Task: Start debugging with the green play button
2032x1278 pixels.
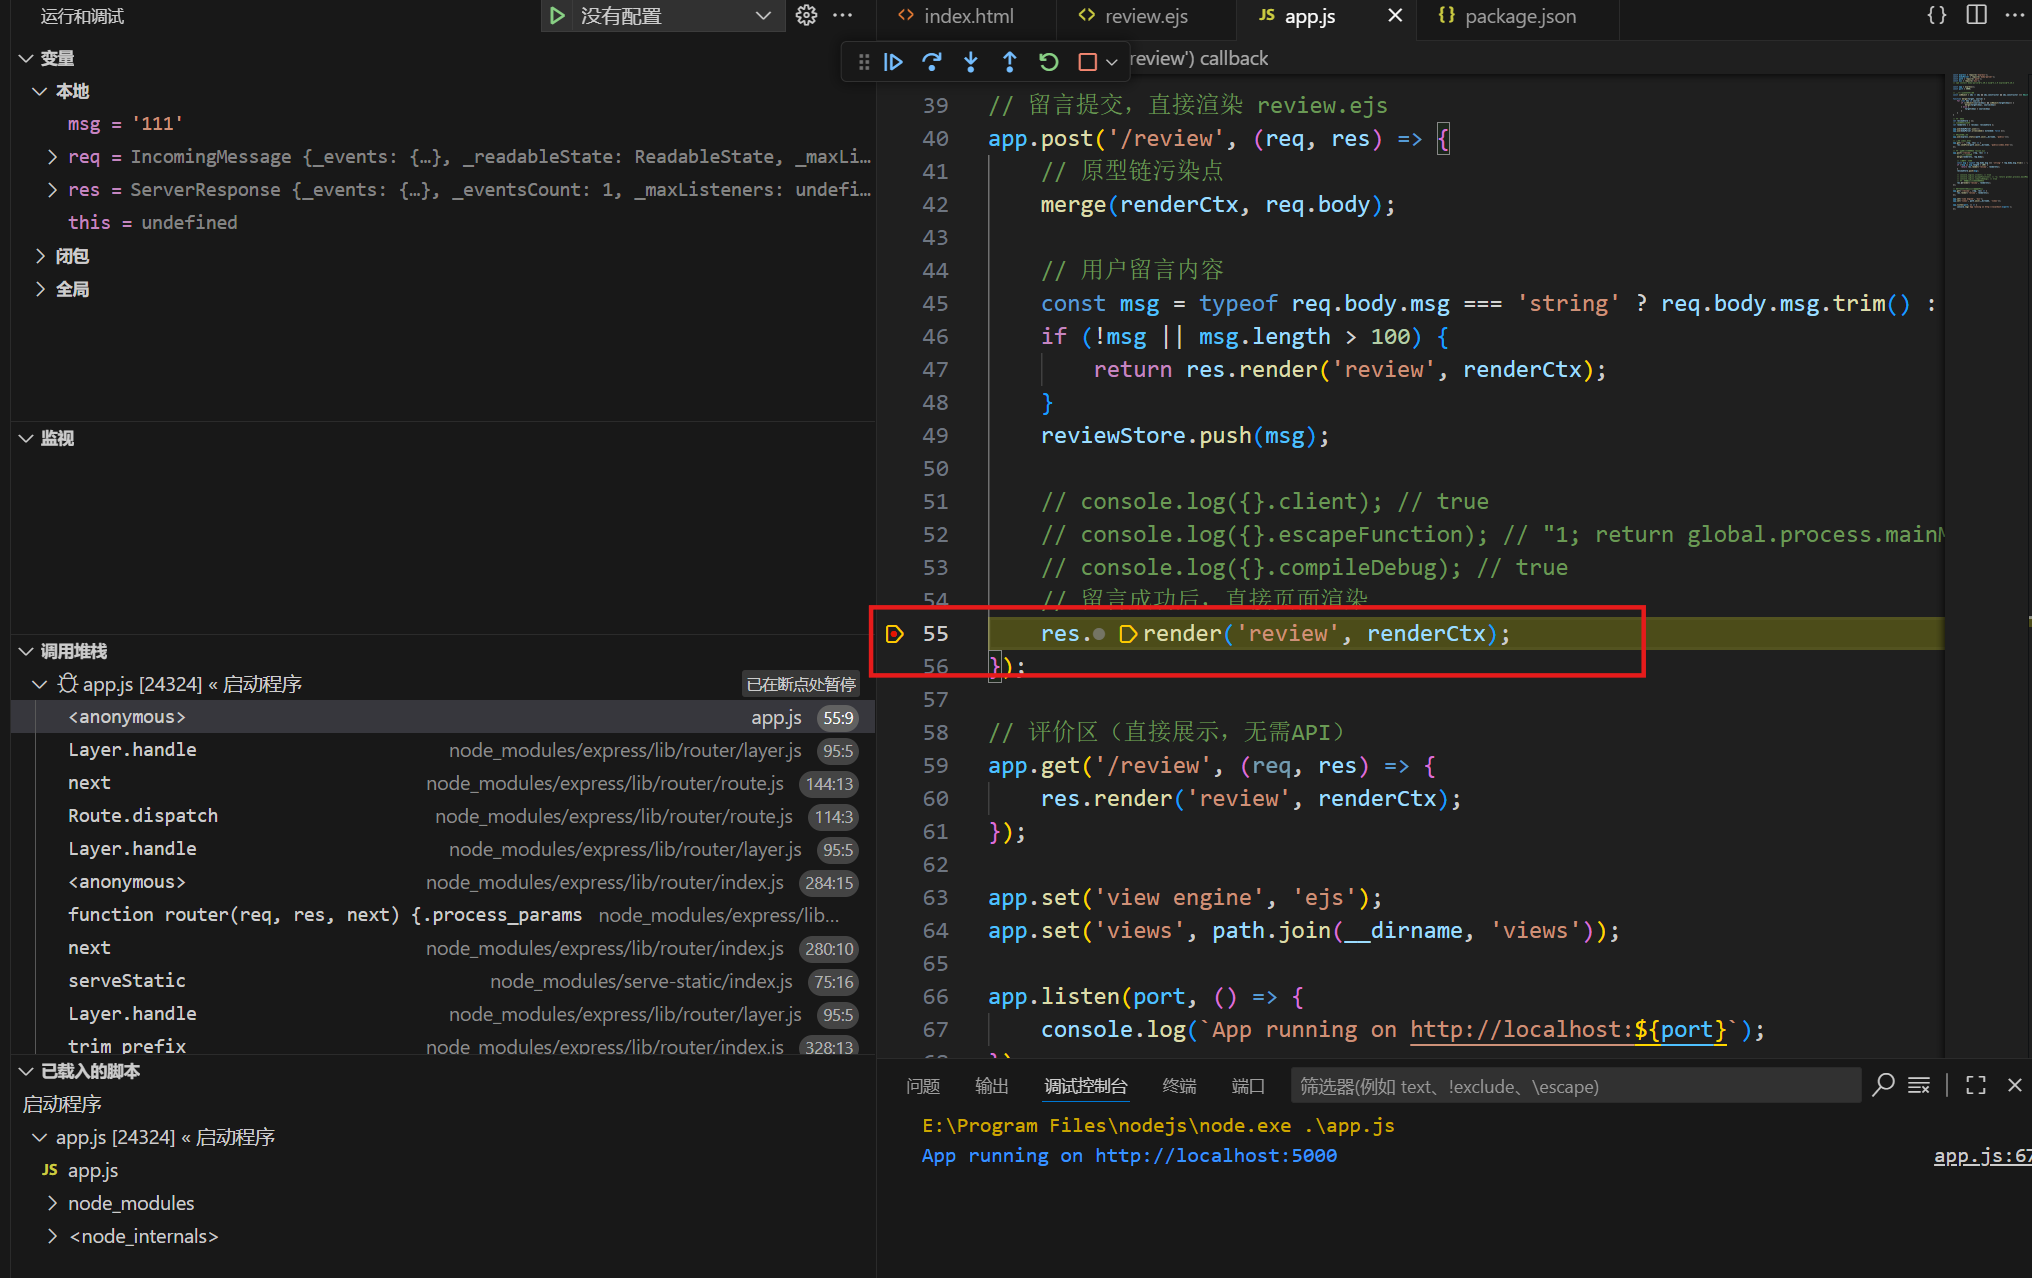Action: 557,15
